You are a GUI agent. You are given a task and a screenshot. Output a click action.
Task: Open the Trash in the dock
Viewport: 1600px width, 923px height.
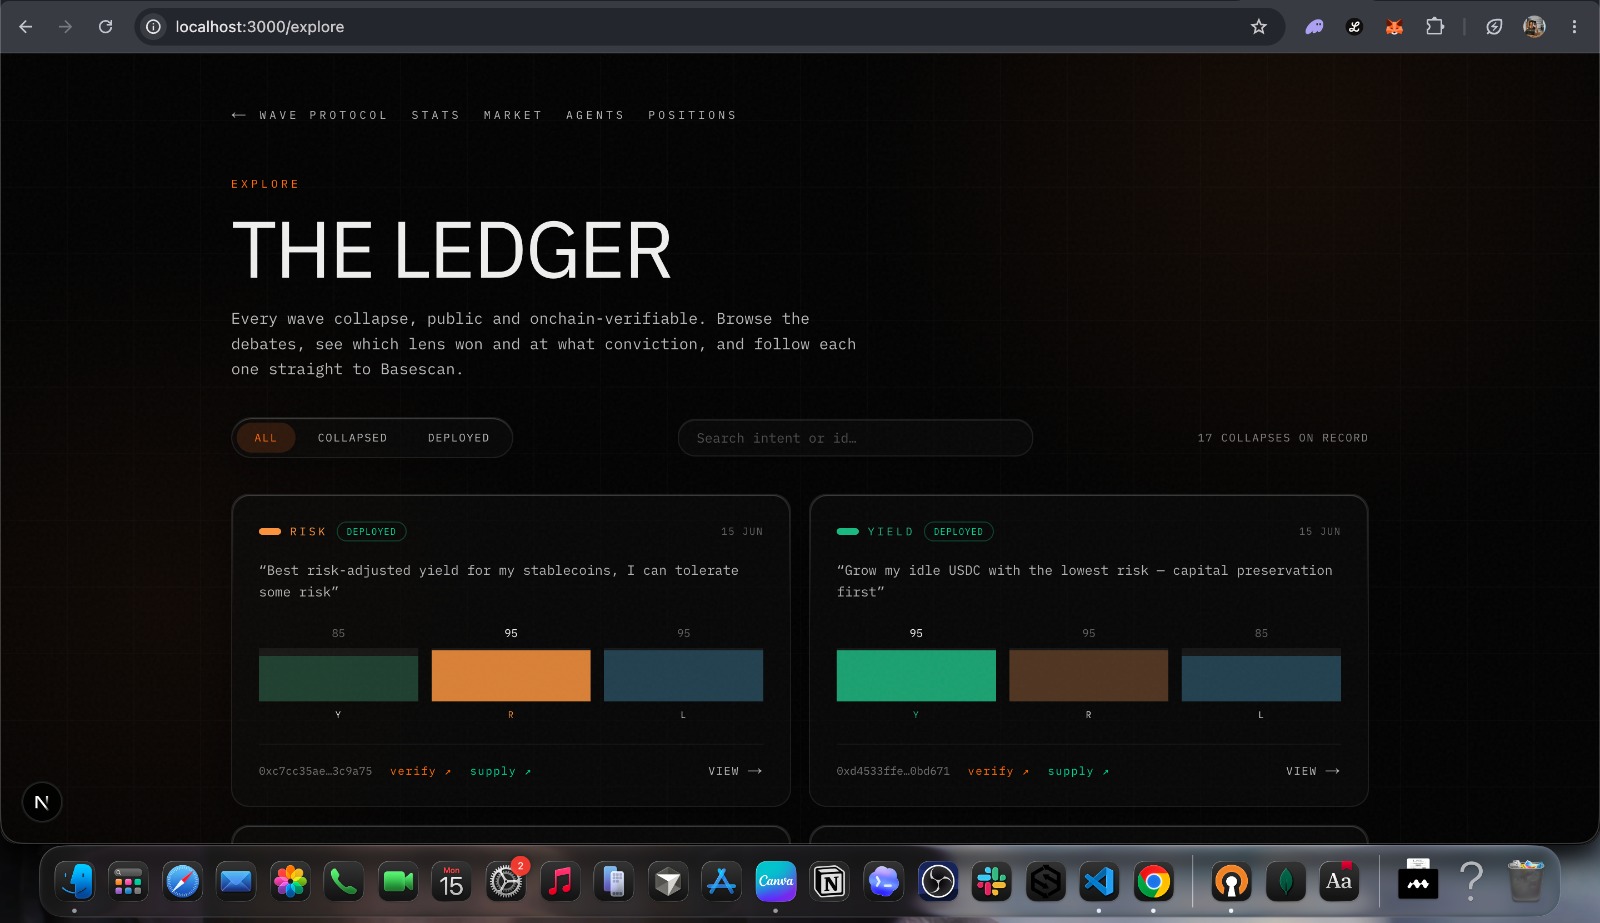(x=1525, y=882)
